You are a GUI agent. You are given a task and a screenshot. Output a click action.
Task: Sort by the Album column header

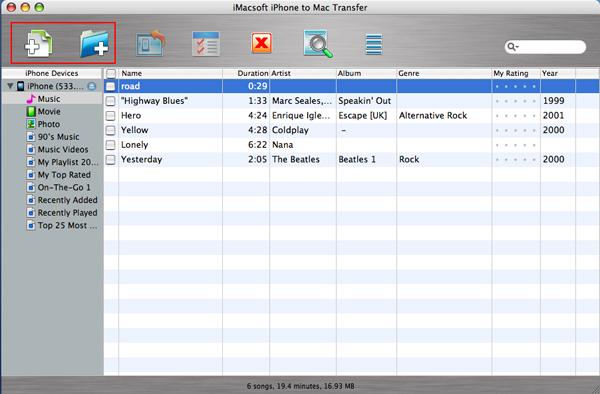[366, 73]
